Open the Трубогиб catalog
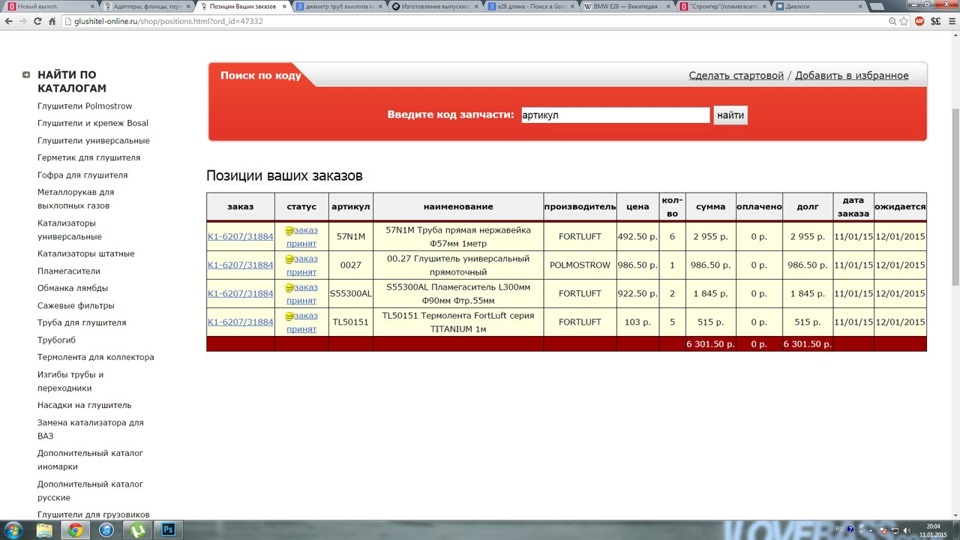The image size is (960, 540). pyautogui.click(x=56, y=340)
